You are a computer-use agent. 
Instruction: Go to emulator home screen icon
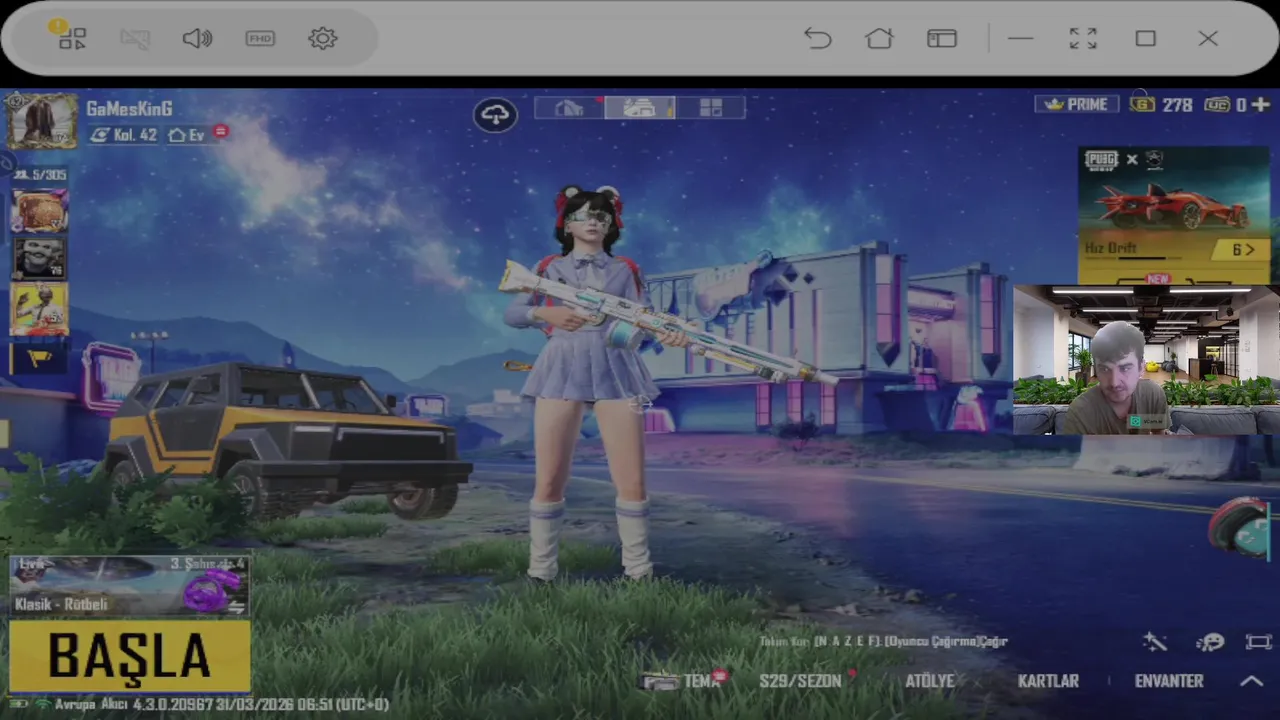pos(879,38)
